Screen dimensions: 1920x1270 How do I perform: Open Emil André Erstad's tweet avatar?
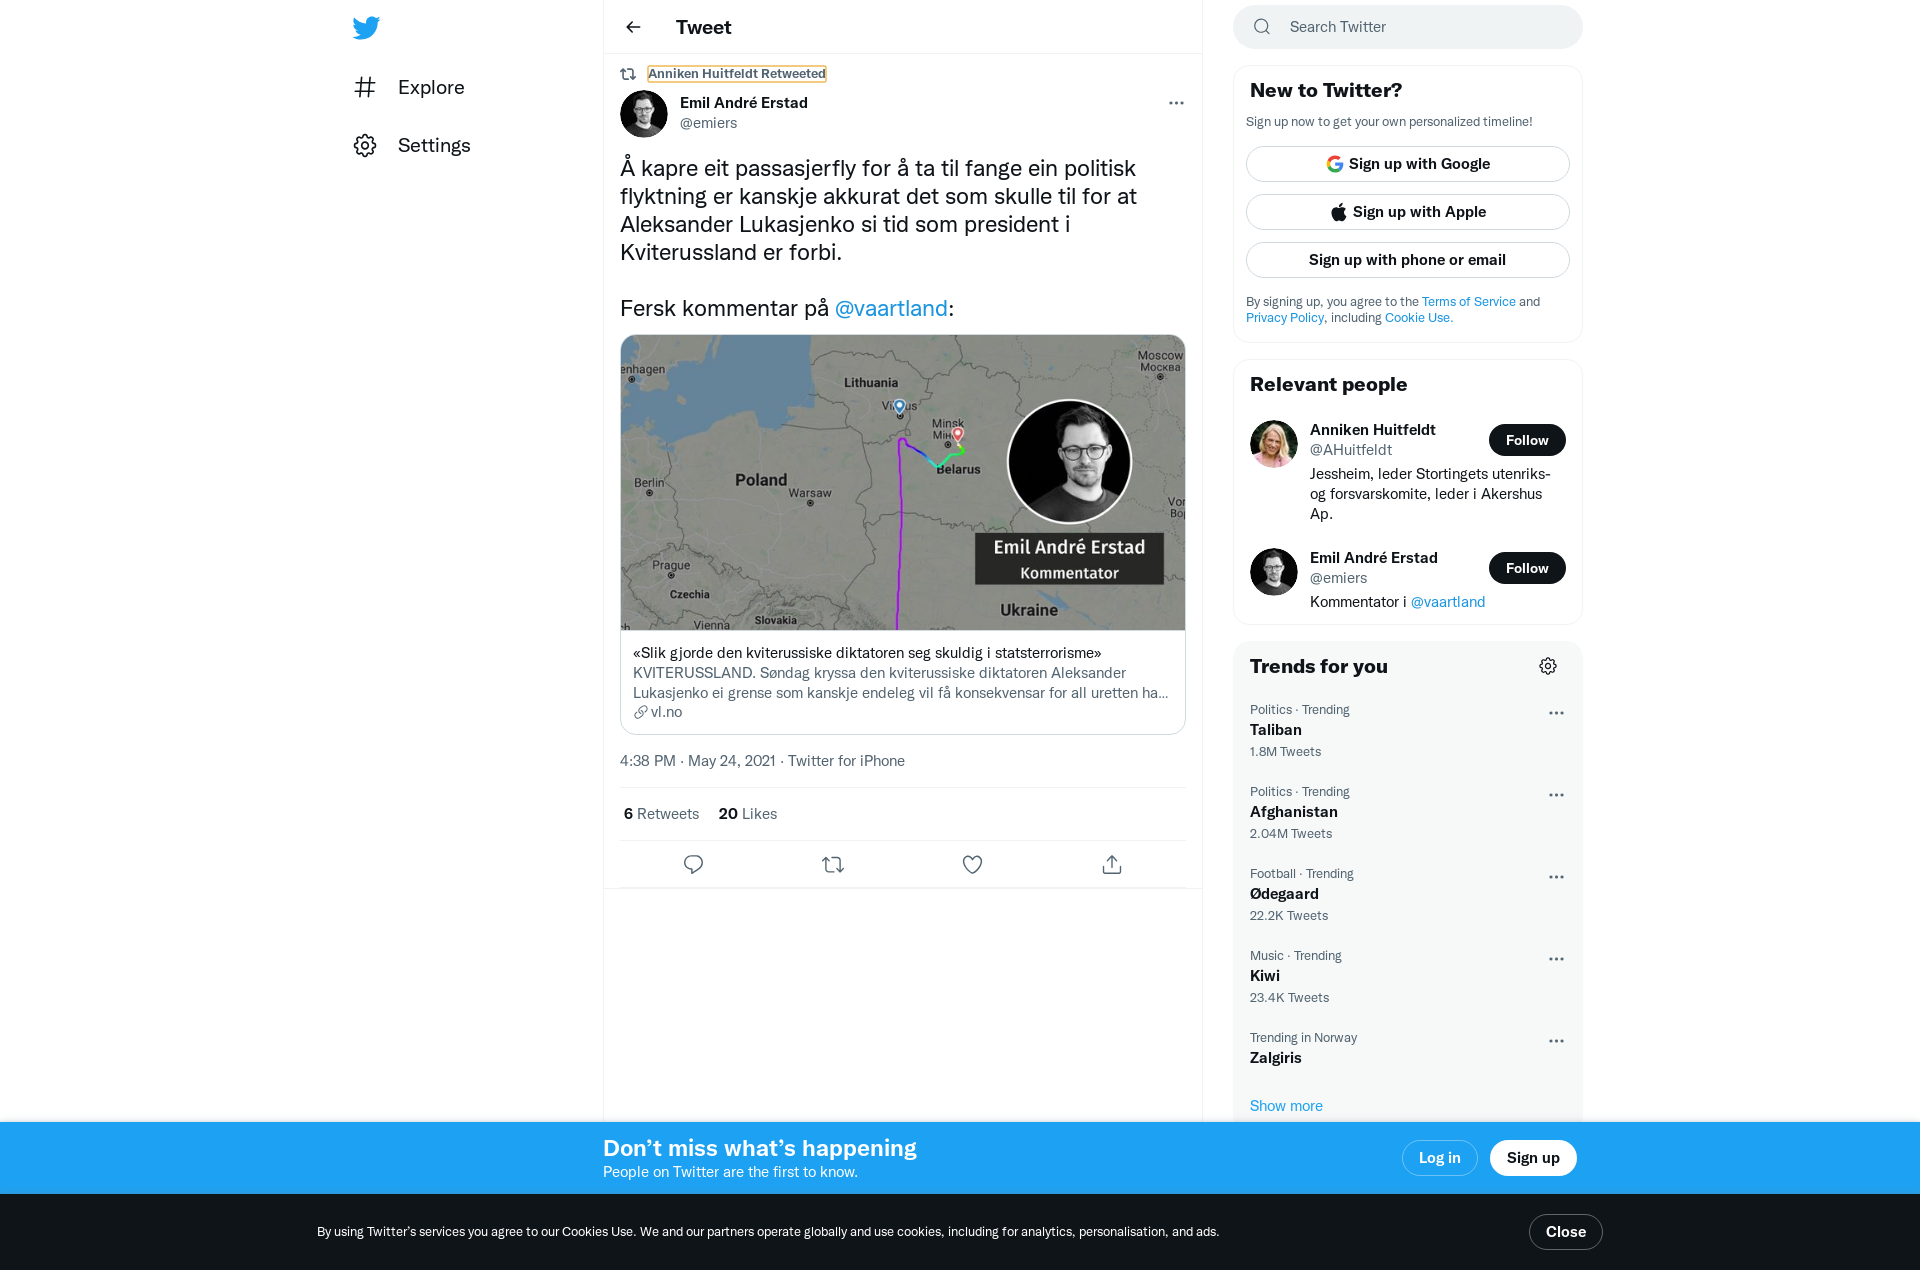click(644, 113)
